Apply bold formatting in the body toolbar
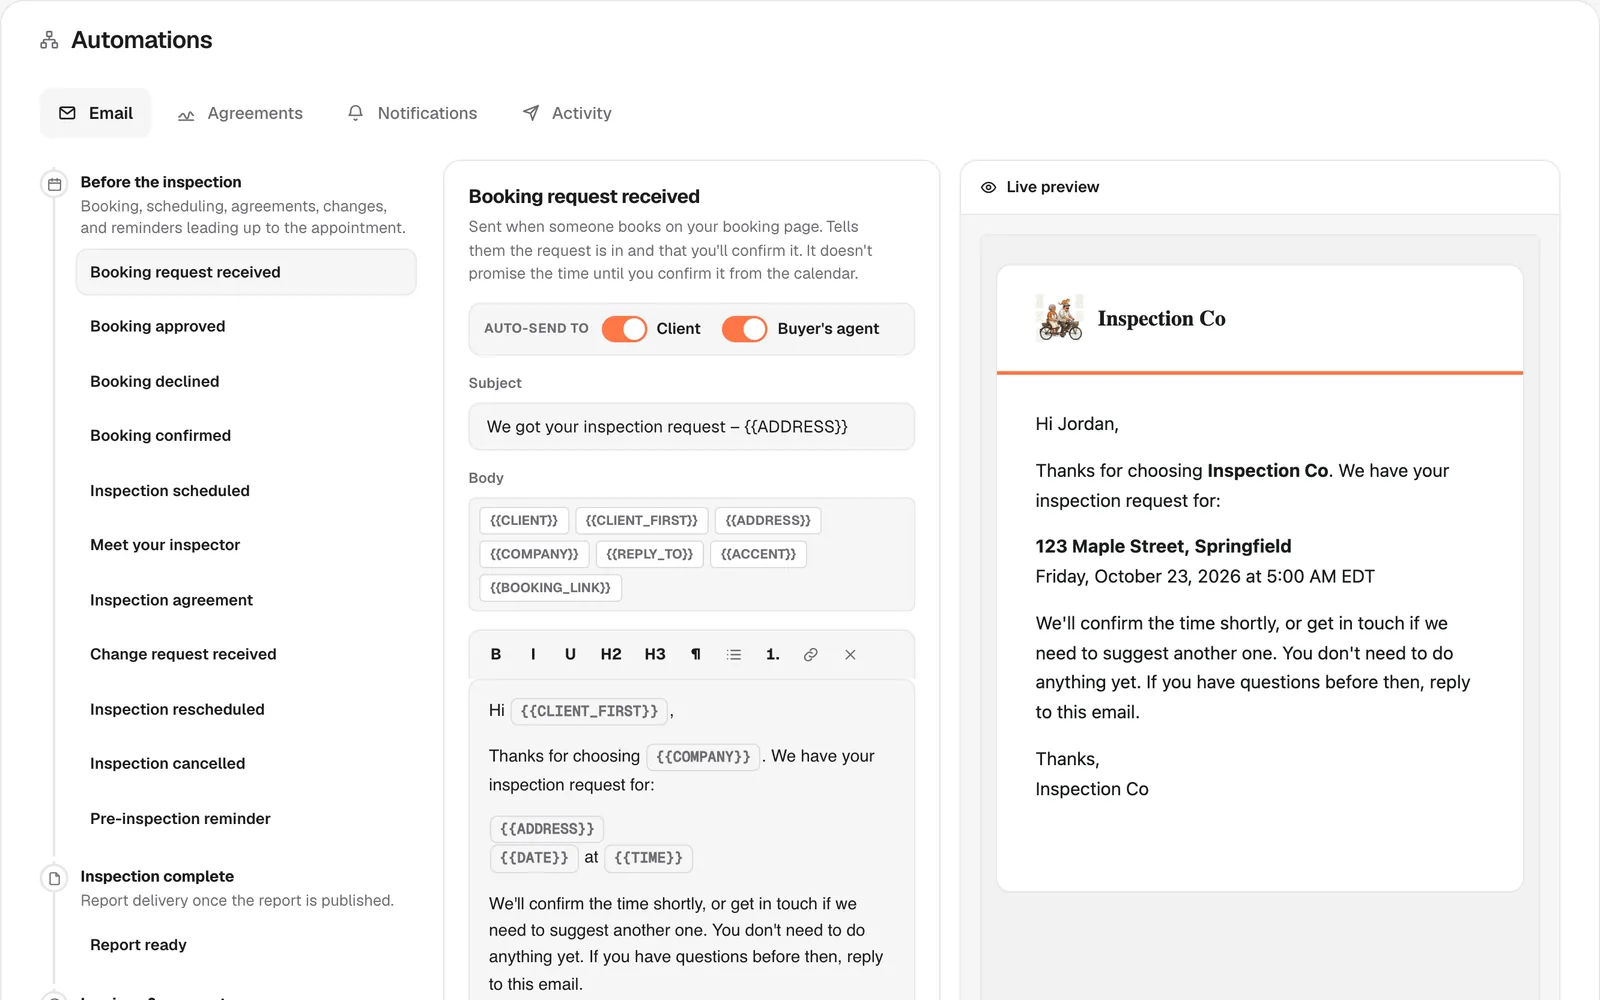1600x1000 pixels. click(496, 654)
